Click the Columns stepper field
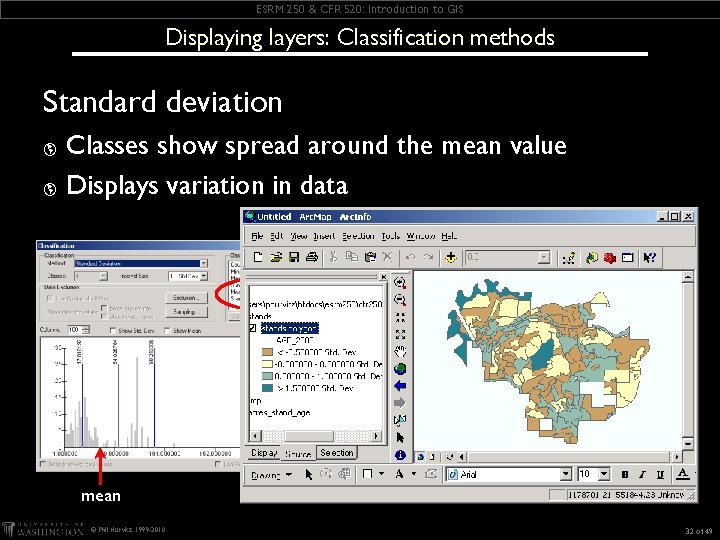Viewport: 720px width, 540px height. 79,330
